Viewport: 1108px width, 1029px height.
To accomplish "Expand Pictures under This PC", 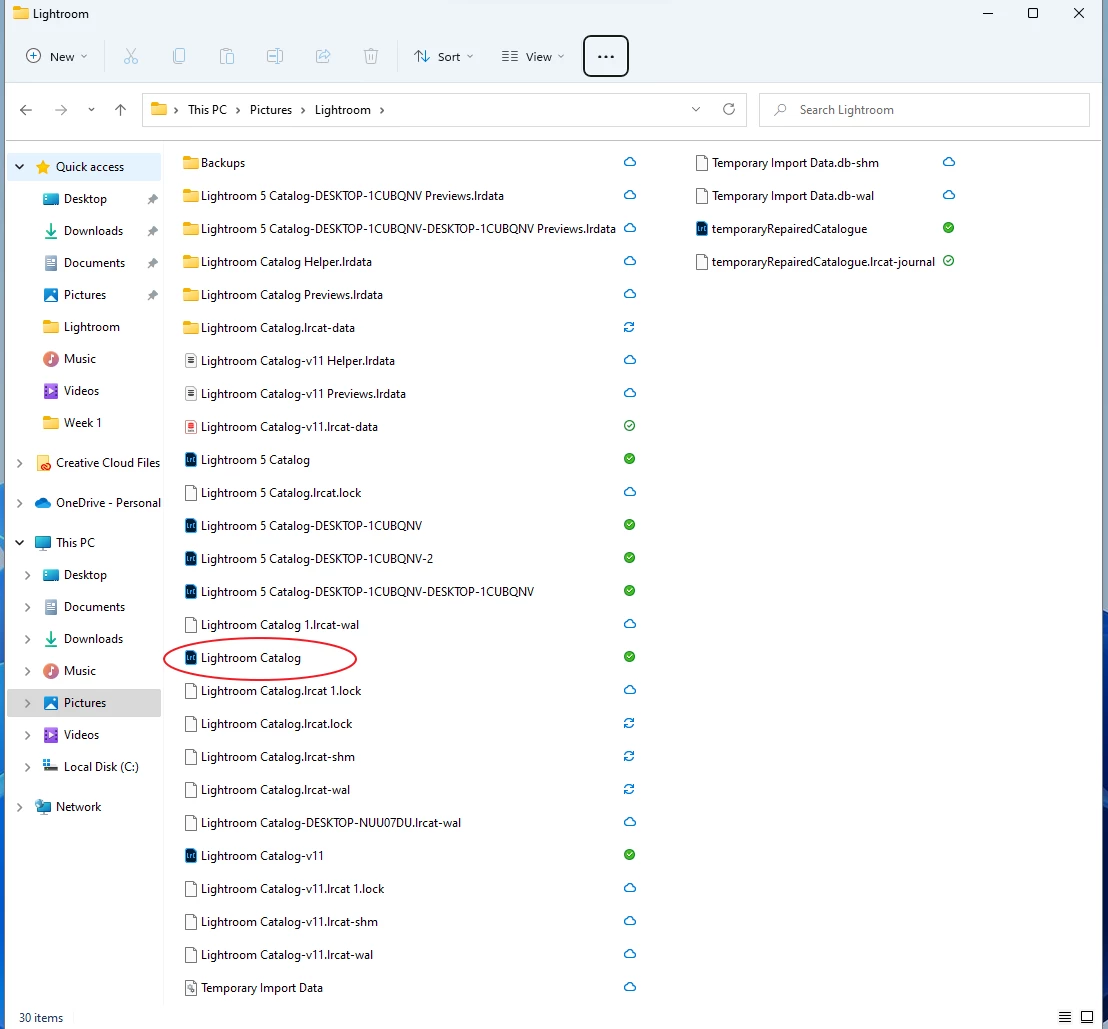I will (x=28, y=703).
